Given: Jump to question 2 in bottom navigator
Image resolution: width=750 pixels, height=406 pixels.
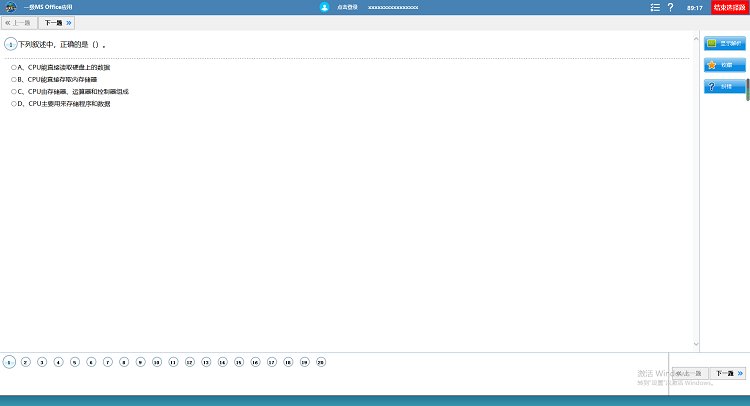Looking at the screenshot, I should [x=26, y=362].
